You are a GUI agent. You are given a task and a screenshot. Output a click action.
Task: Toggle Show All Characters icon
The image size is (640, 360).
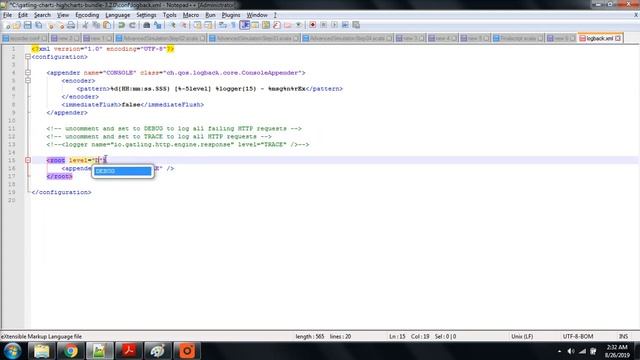(x=233, y=25)
